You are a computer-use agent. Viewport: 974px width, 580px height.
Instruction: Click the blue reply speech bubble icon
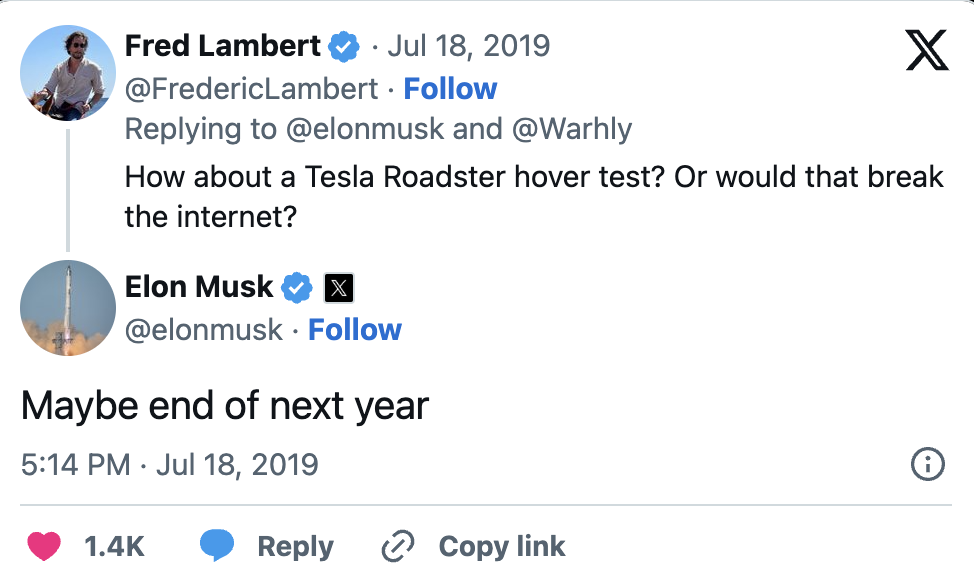217,546
